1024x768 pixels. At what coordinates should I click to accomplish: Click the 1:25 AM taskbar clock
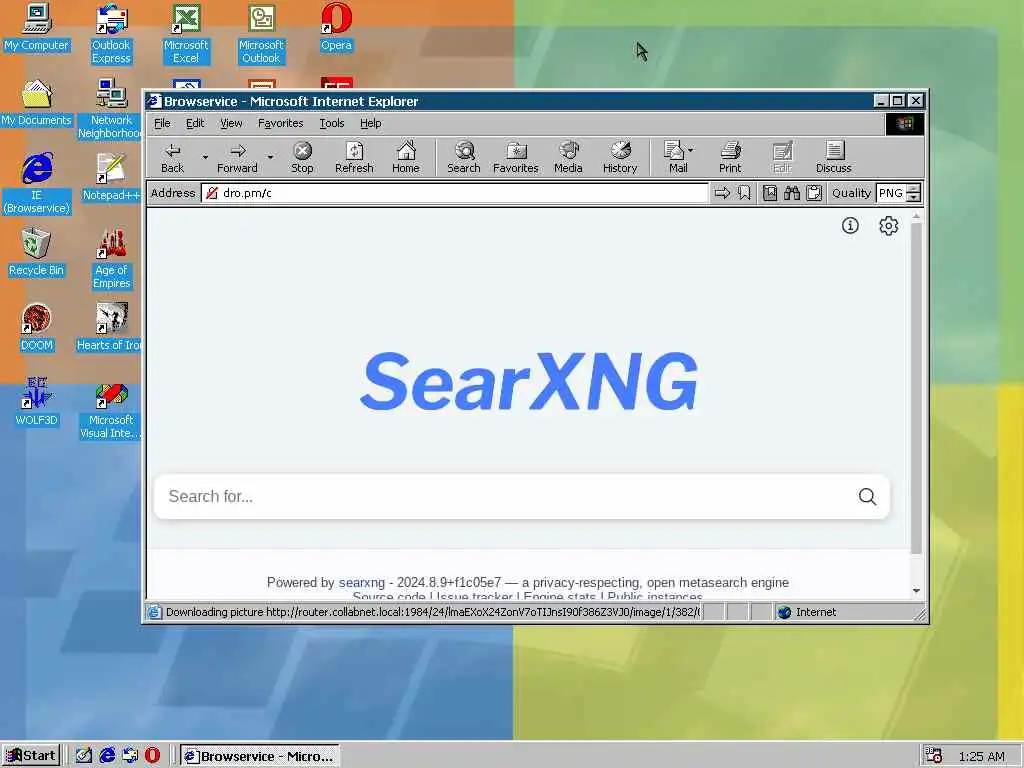(x=982, y=756)
